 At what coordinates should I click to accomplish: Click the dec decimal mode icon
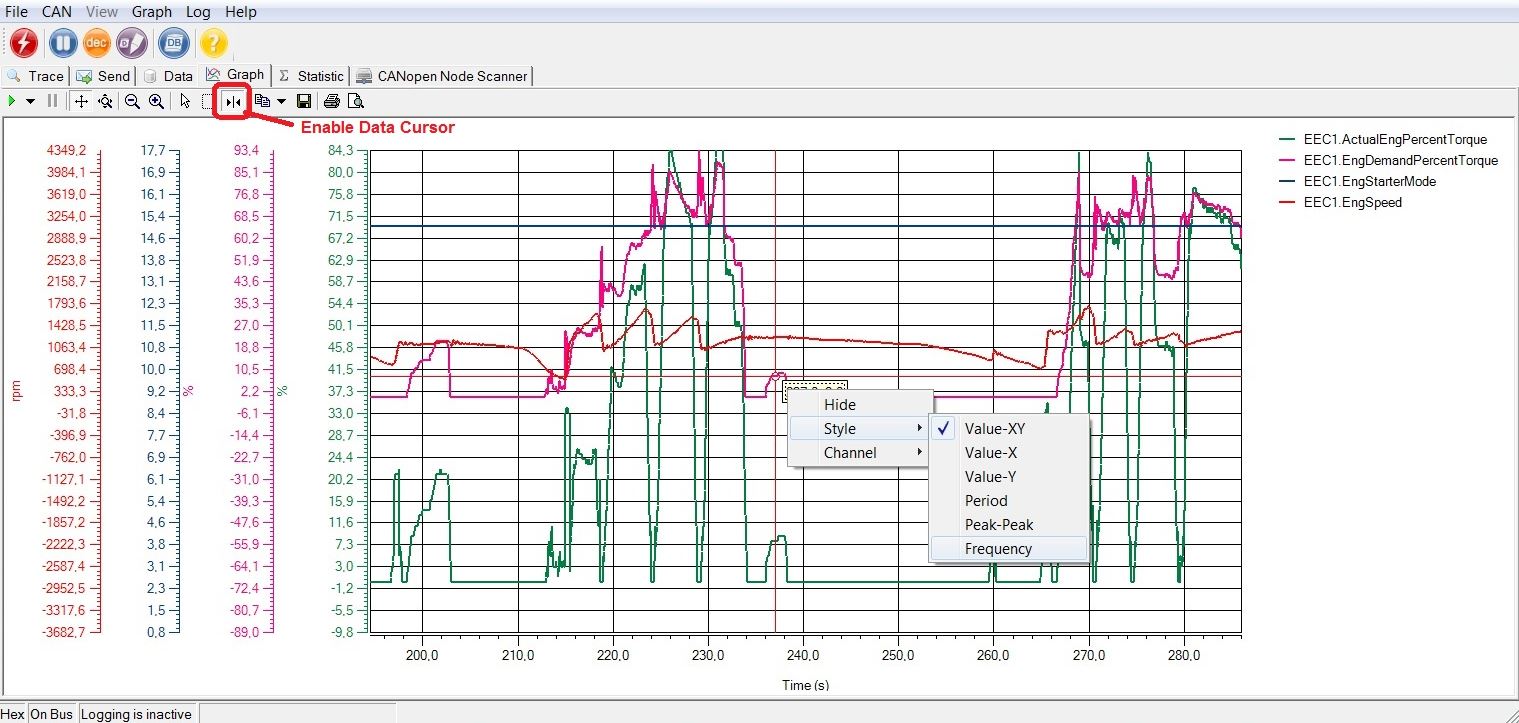coord(96,43)
